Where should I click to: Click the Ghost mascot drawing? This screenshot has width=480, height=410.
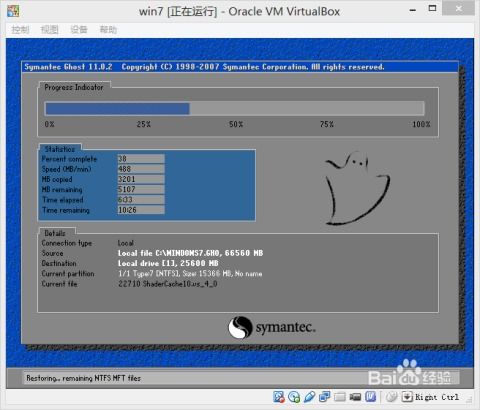pyautogui.click(x=357, y=188)
